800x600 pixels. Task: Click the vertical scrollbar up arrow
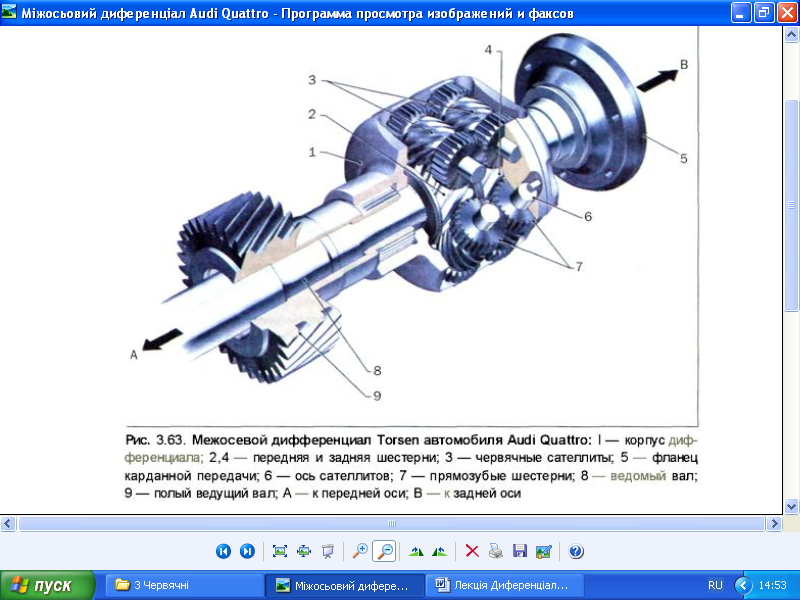pos(791,35)
